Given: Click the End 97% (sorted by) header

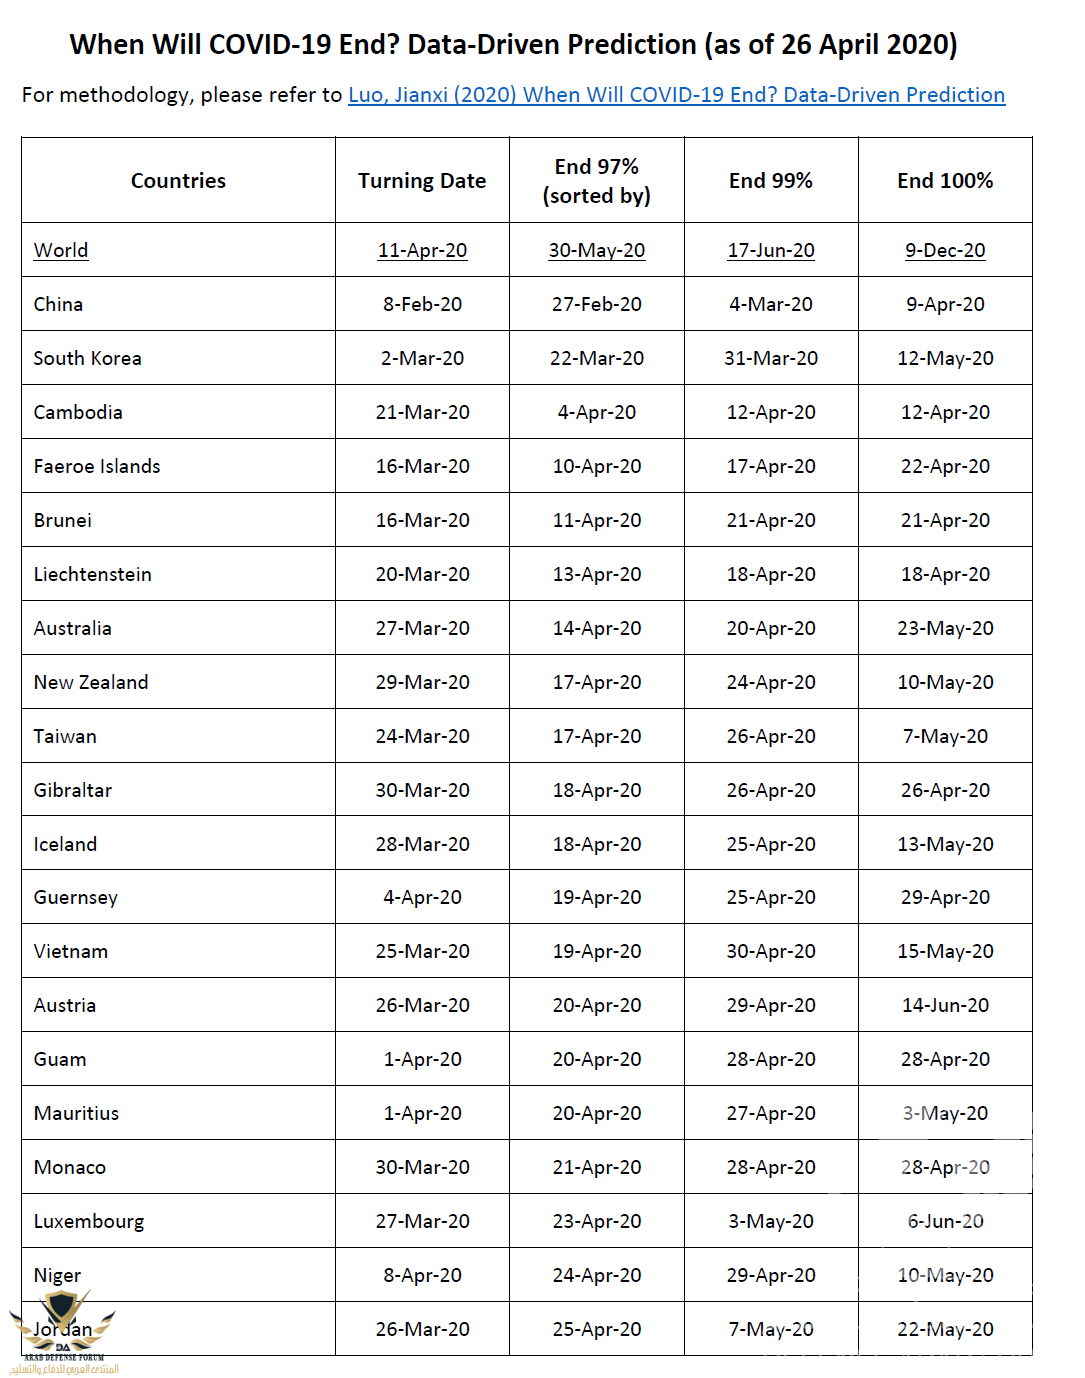Looking at the screenshot, I should pos(596,181).
